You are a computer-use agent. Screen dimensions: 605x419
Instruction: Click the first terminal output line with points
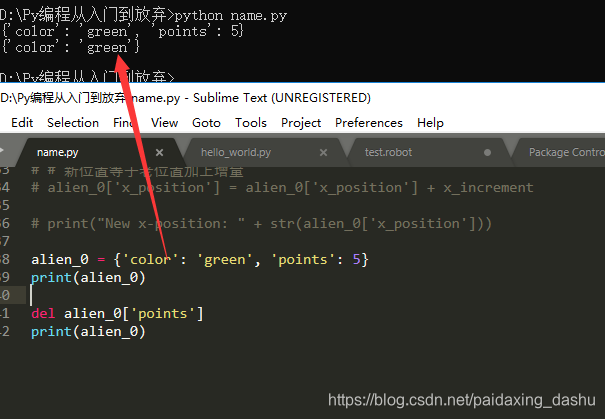pyautogui.click(x=122, y=31)
